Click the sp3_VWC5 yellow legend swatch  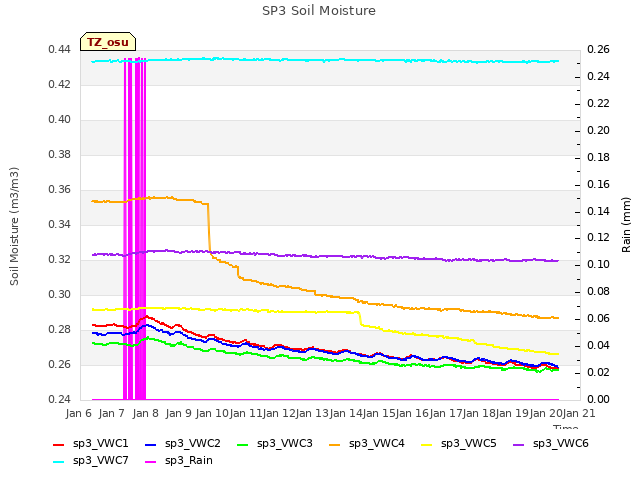(427, 444)
